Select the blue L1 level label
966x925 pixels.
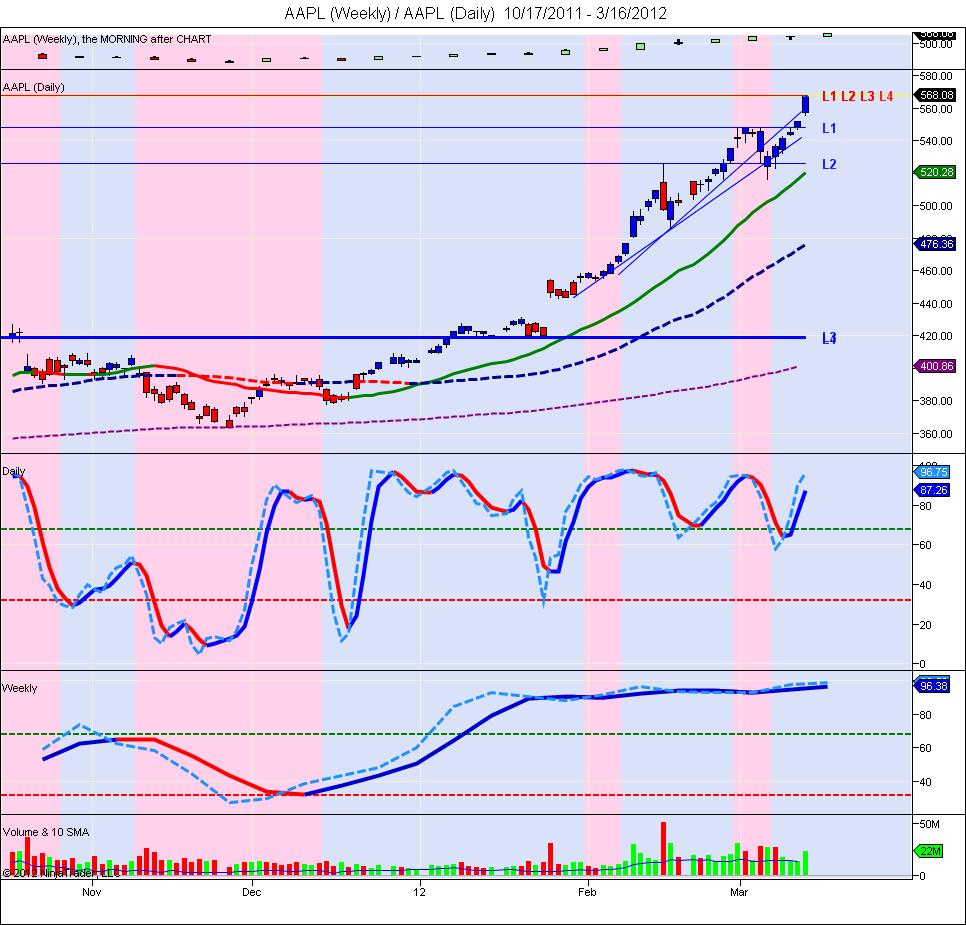pyautogui.click(x=829, y=128)
